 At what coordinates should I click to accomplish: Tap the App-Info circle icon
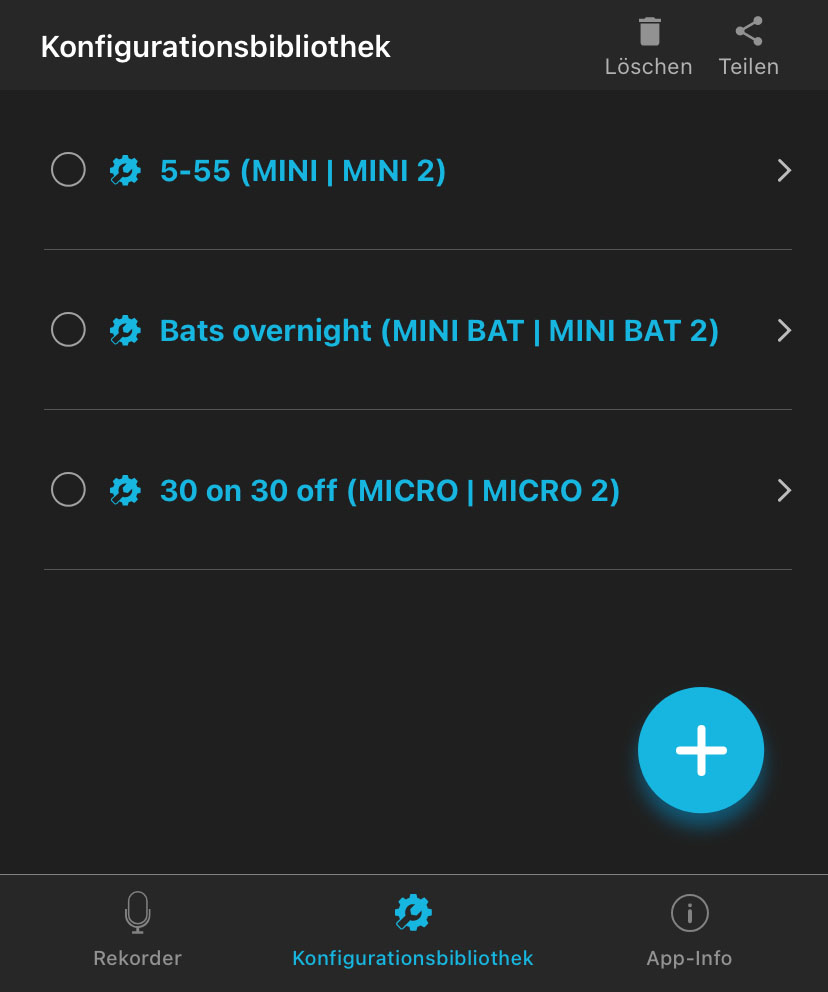point(689,912)
